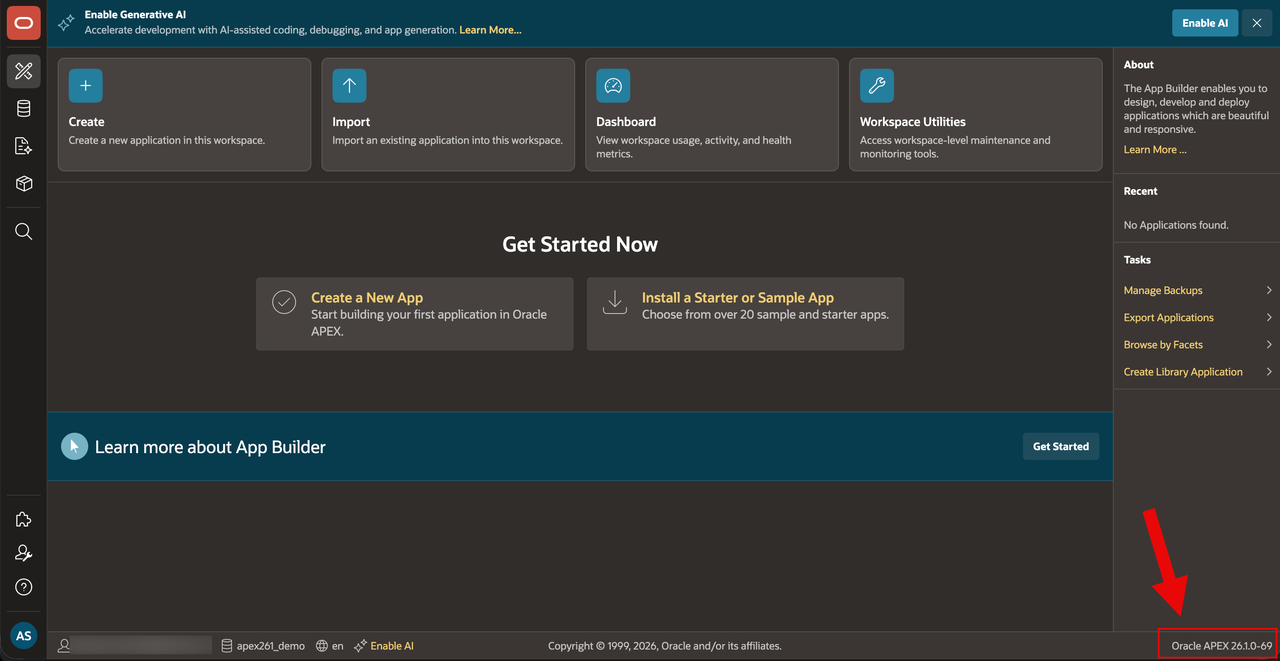Click the Import upload arrow icon

(349, 86)
